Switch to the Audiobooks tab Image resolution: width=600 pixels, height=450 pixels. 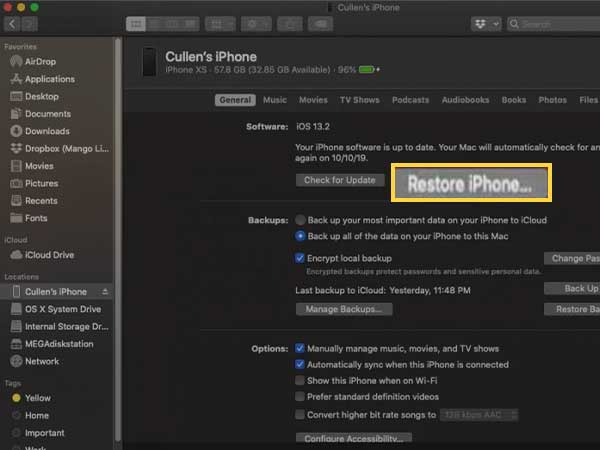tap(465, 100)
